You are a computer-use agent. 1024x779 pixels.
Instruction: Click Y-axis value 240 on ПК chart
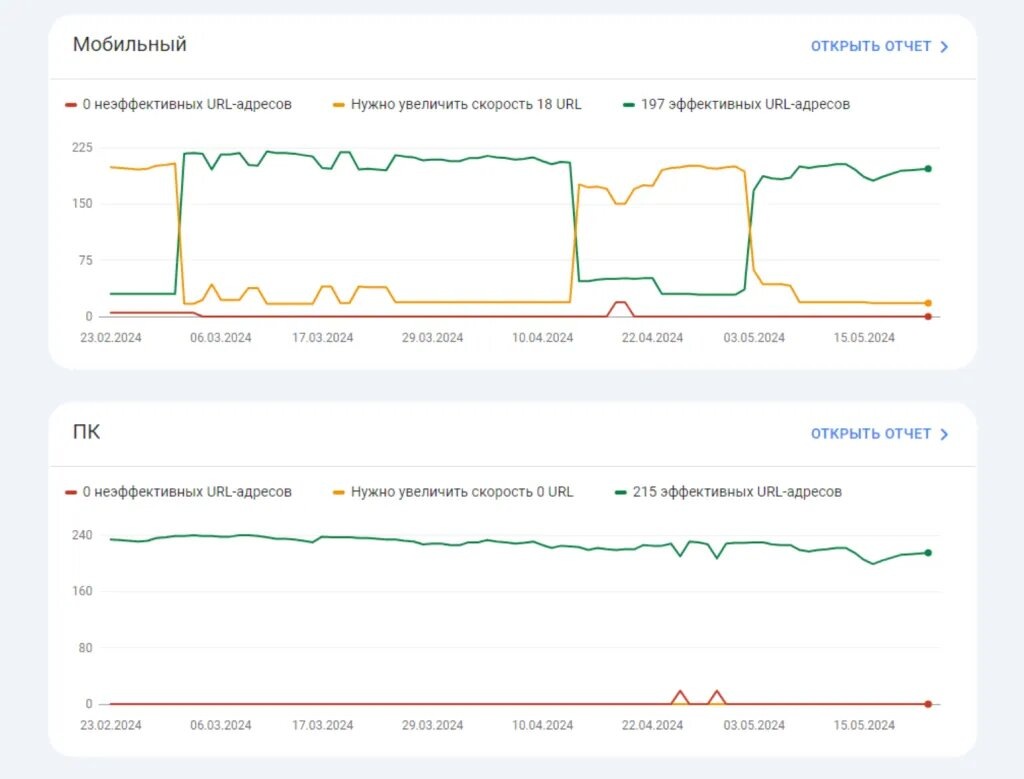82,535
